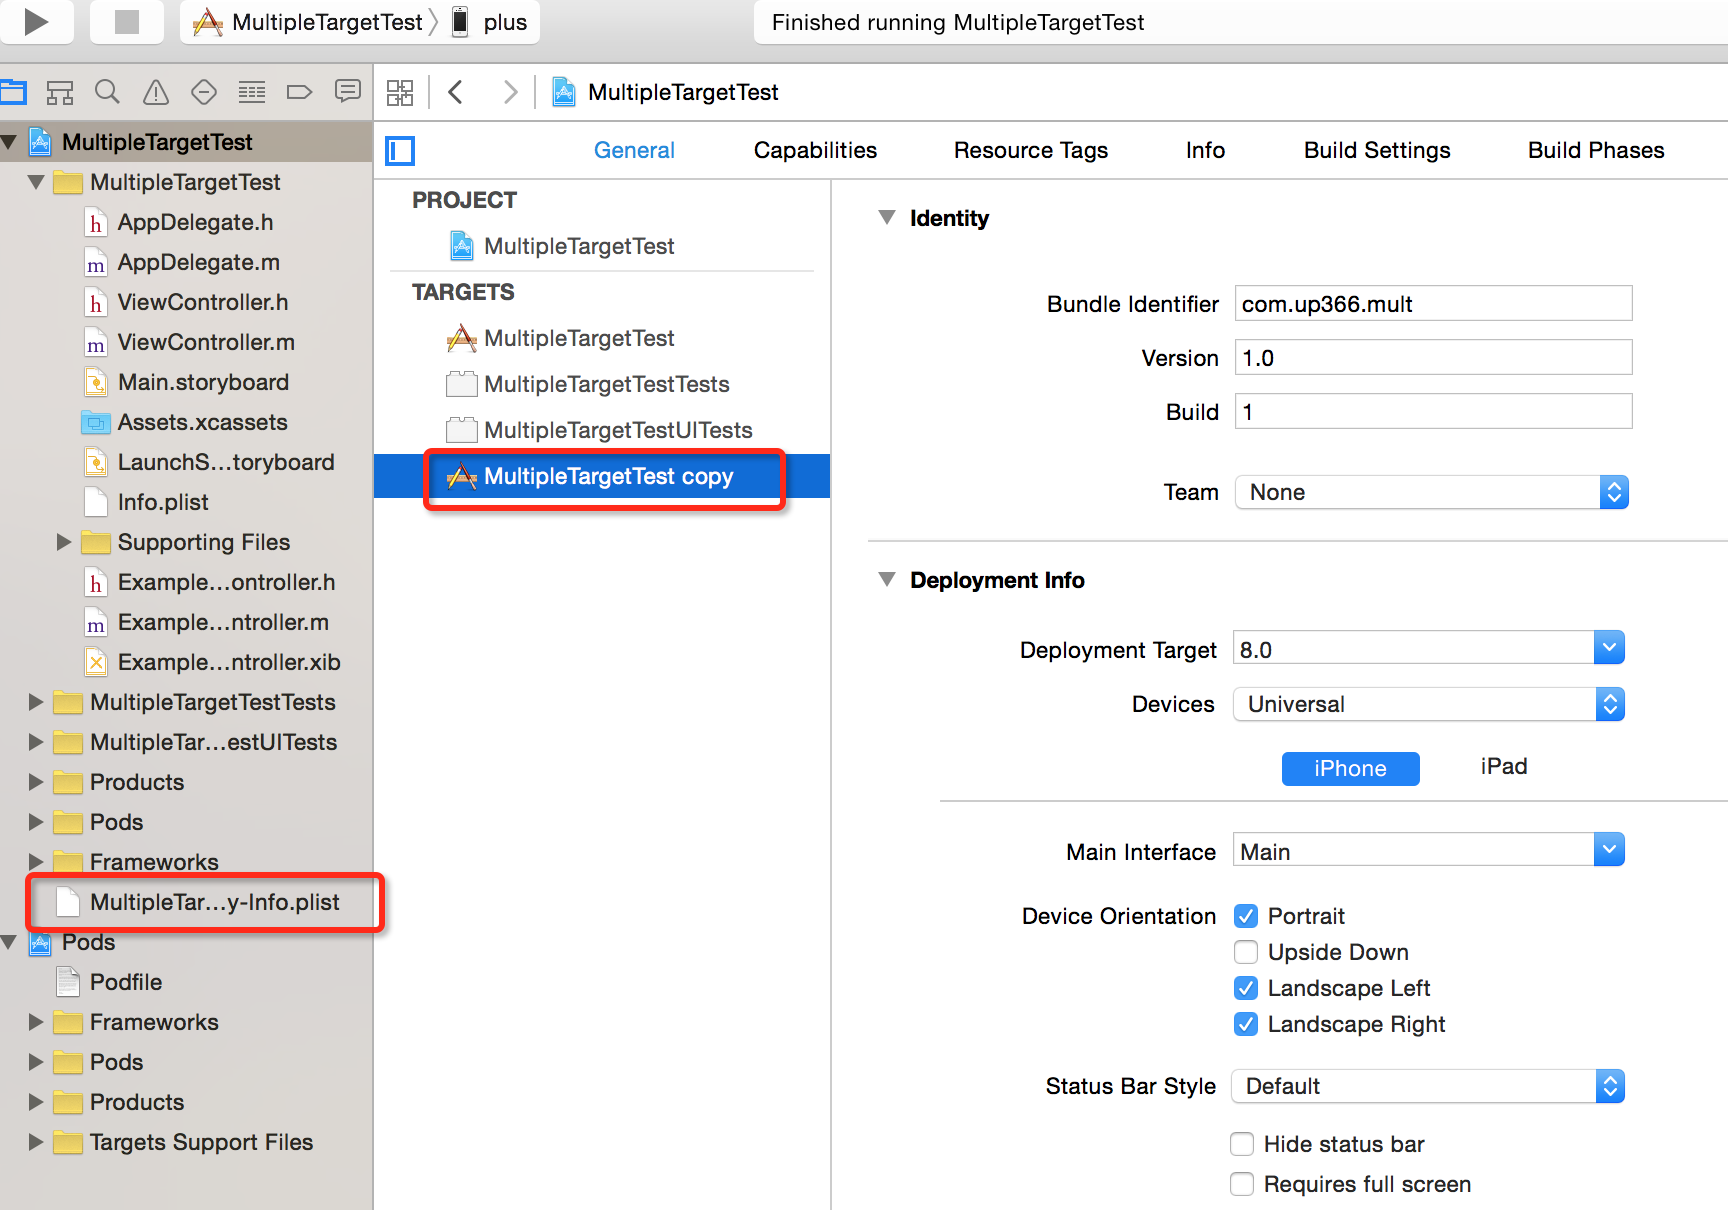Screen dimensions: 1728x1210
Task: Open the Breakpoint navigator icon
Action: click(x=299, y=93)
